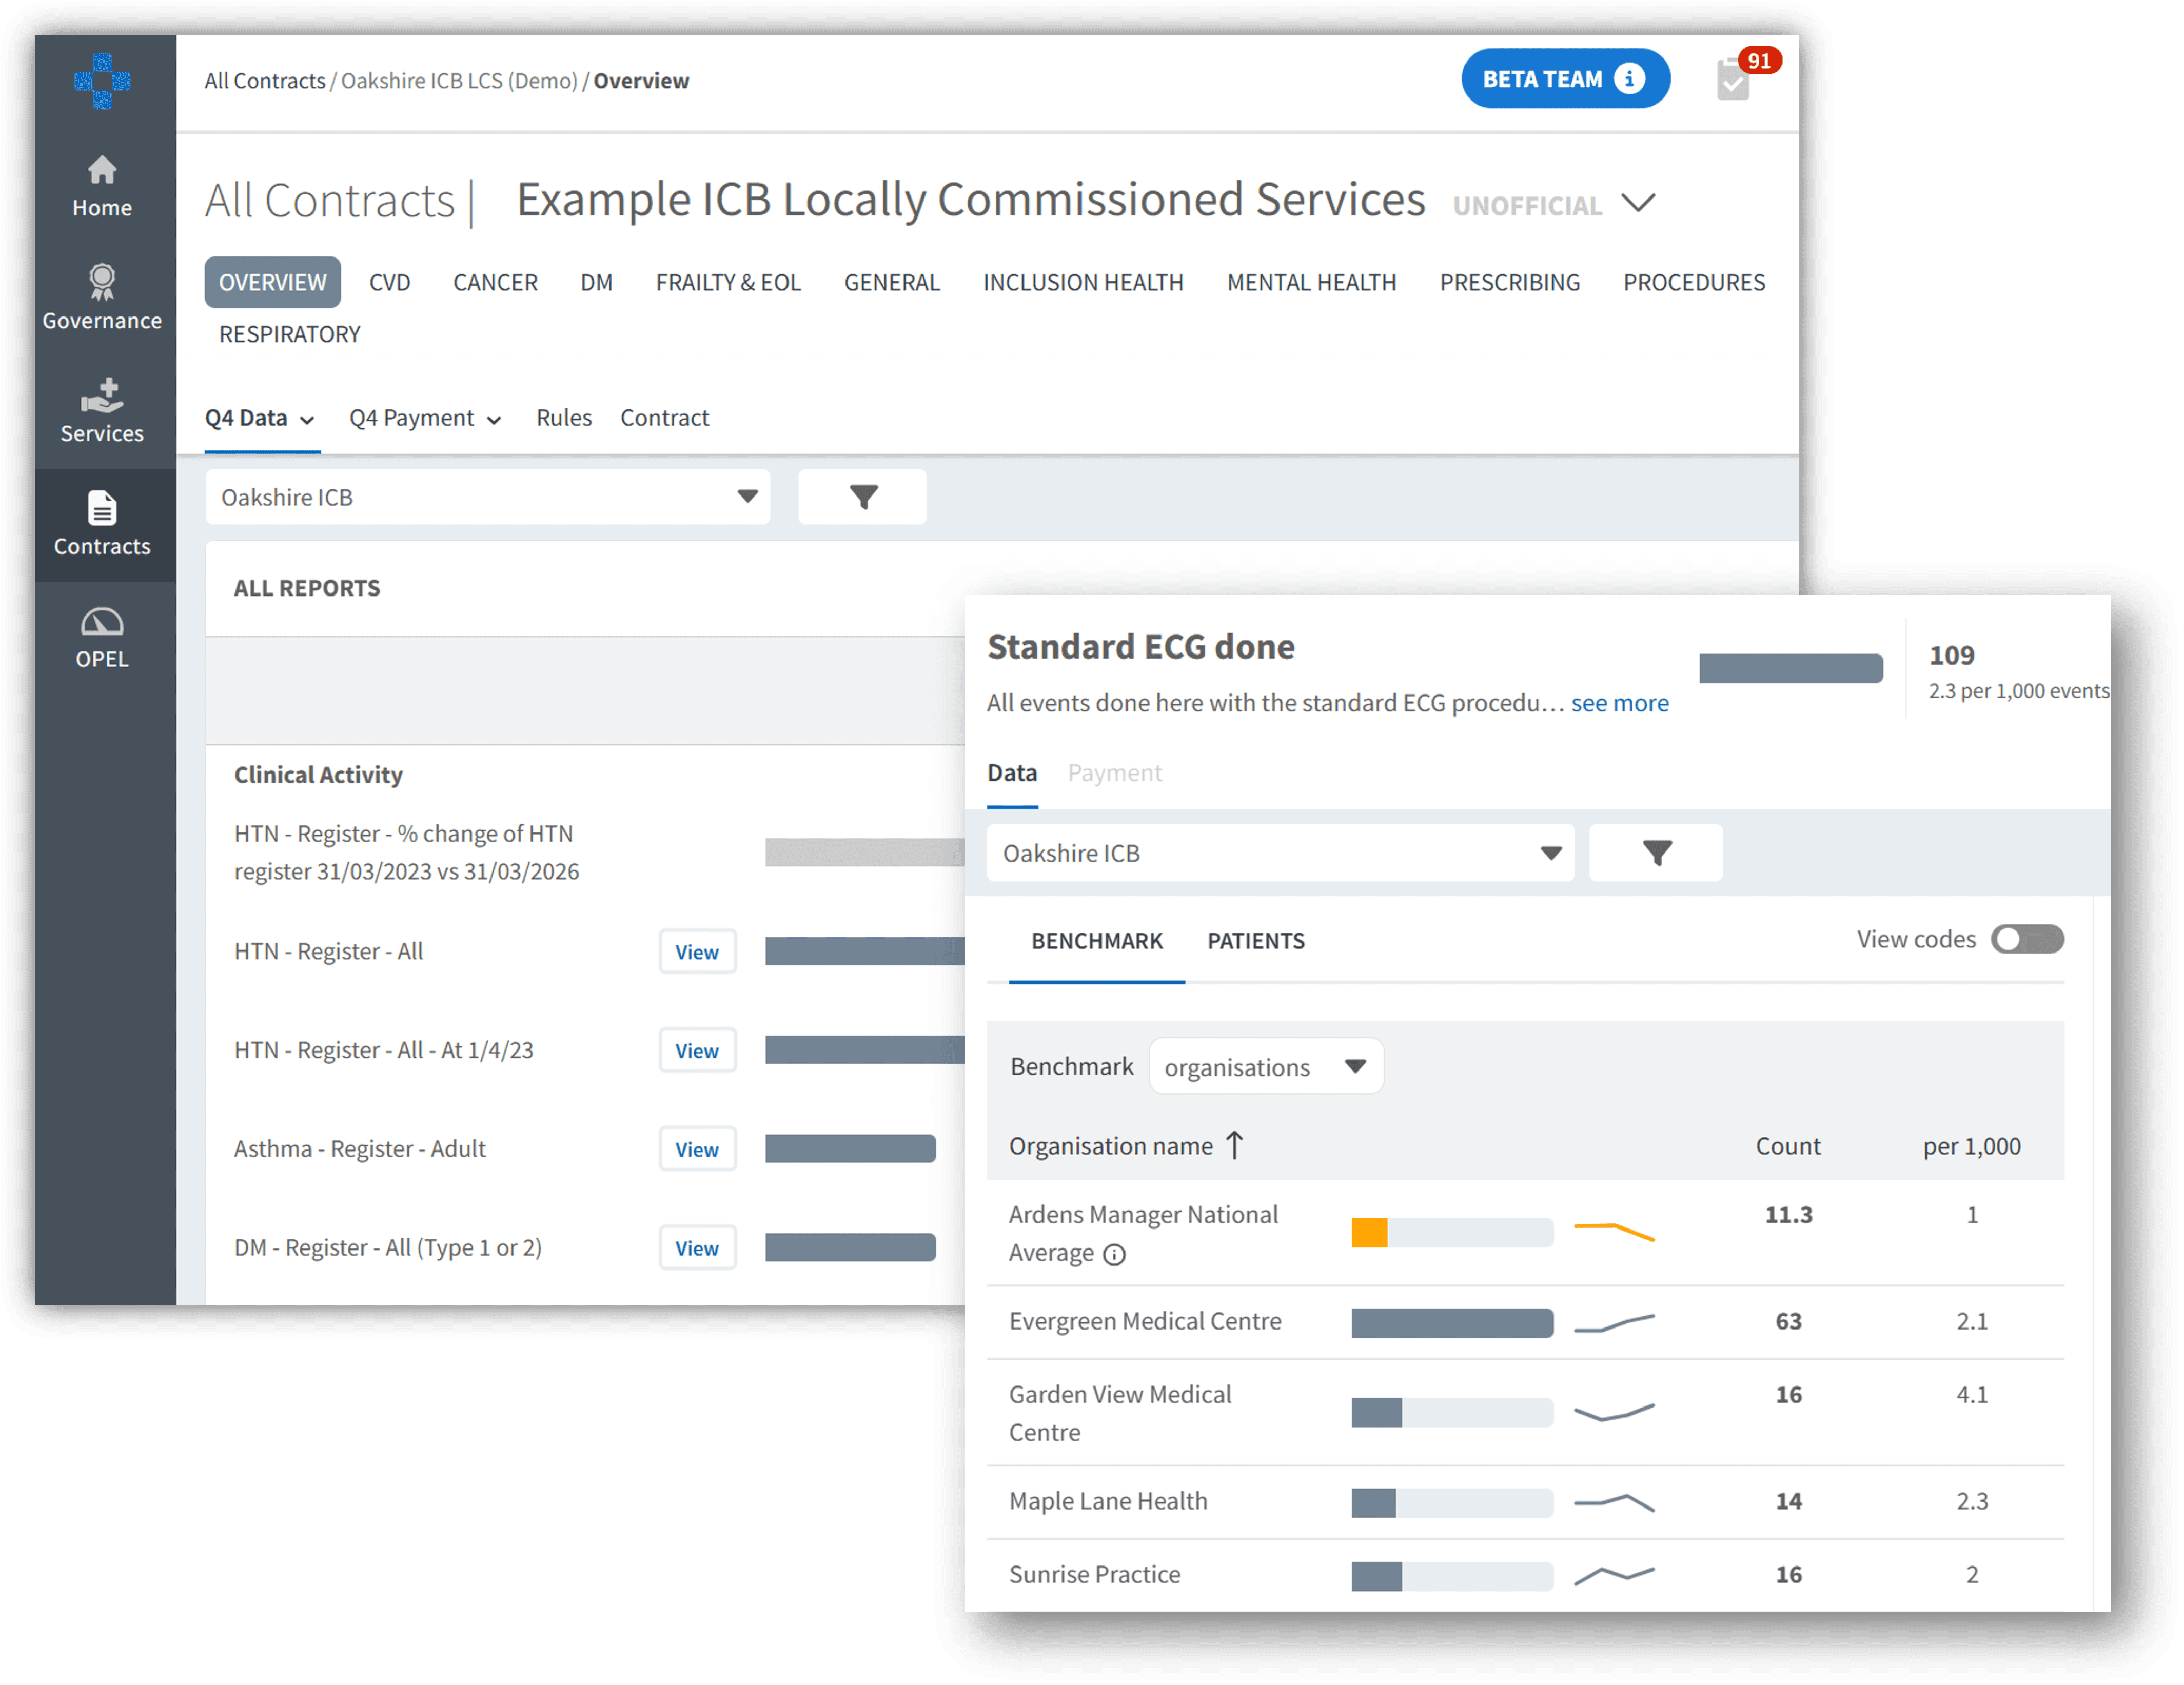Sort by Organisation name column arrow
Image resolution: width=2184 pixels, height=1685 pixels.
(1235, 1146)
